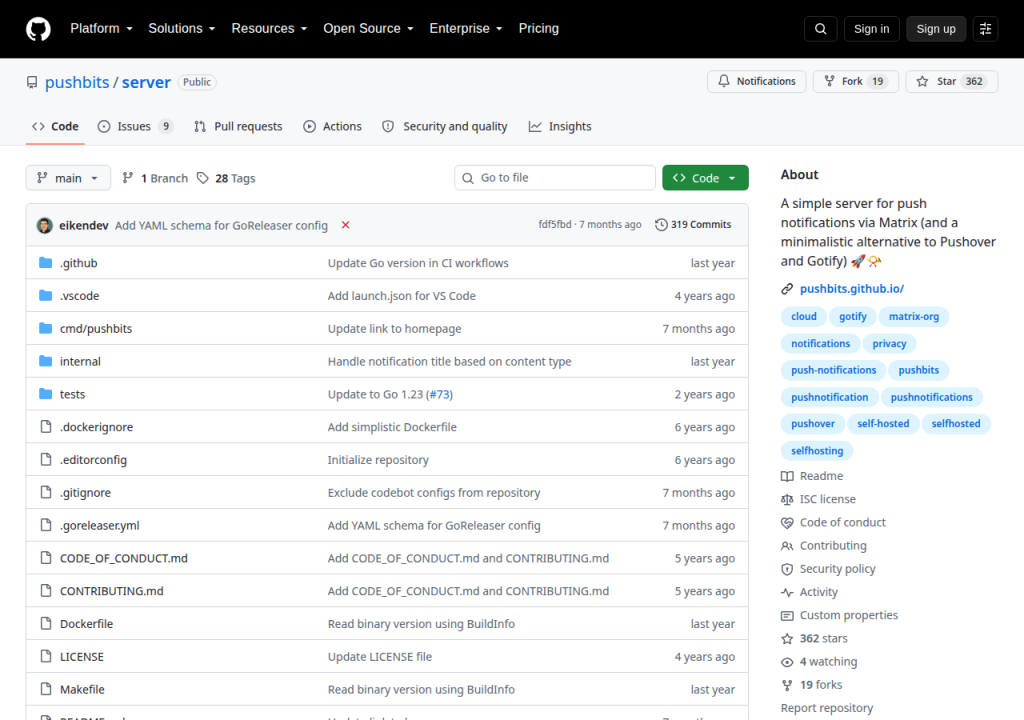Screen dimensions: 1024x720
Task: Click the LICENSE file icon
Action: (x=46, y=656)
